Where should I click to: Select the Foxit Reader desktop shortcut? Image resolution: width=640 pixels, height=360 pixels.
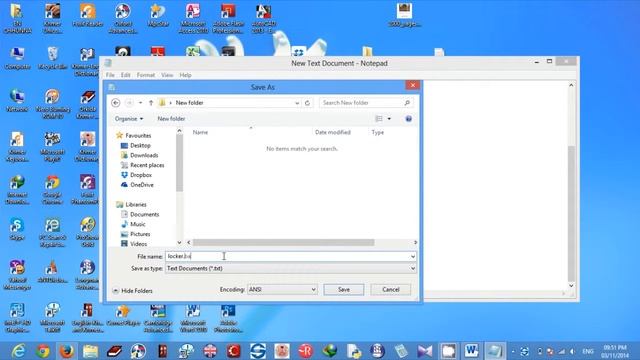(88, 16)
